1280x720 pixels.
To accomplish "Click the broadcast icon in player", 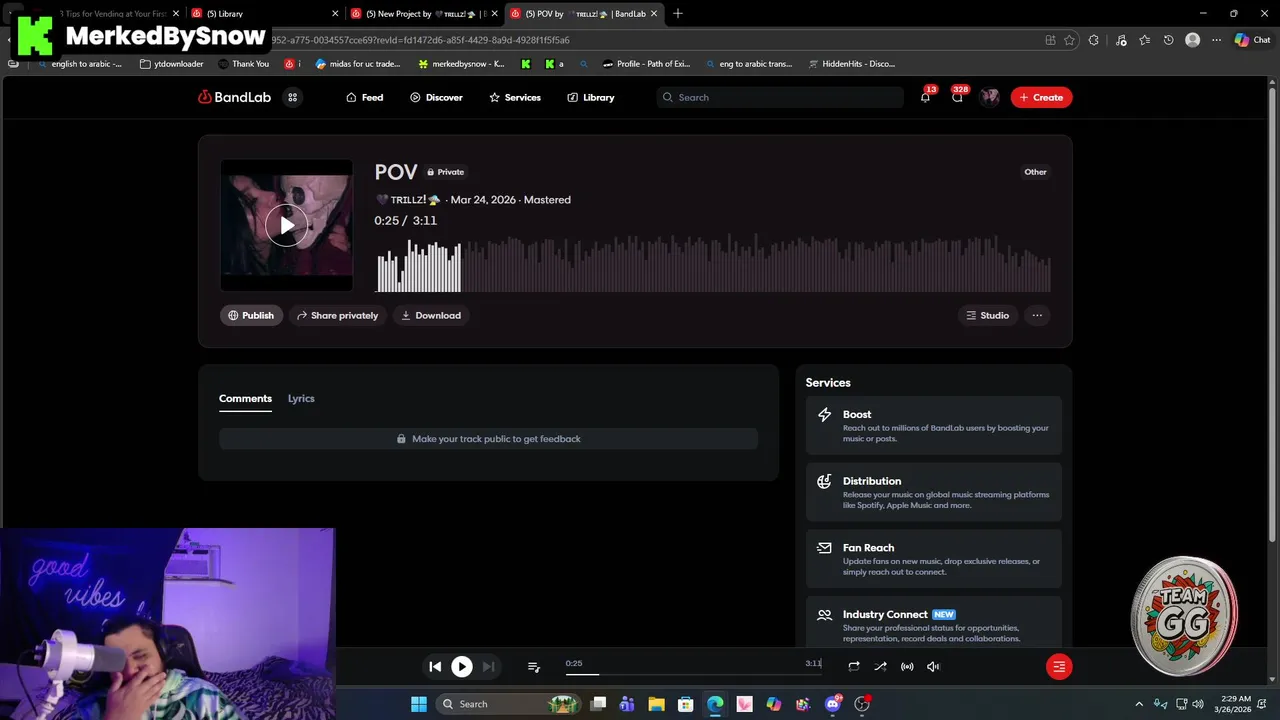I will coord(907,666).
